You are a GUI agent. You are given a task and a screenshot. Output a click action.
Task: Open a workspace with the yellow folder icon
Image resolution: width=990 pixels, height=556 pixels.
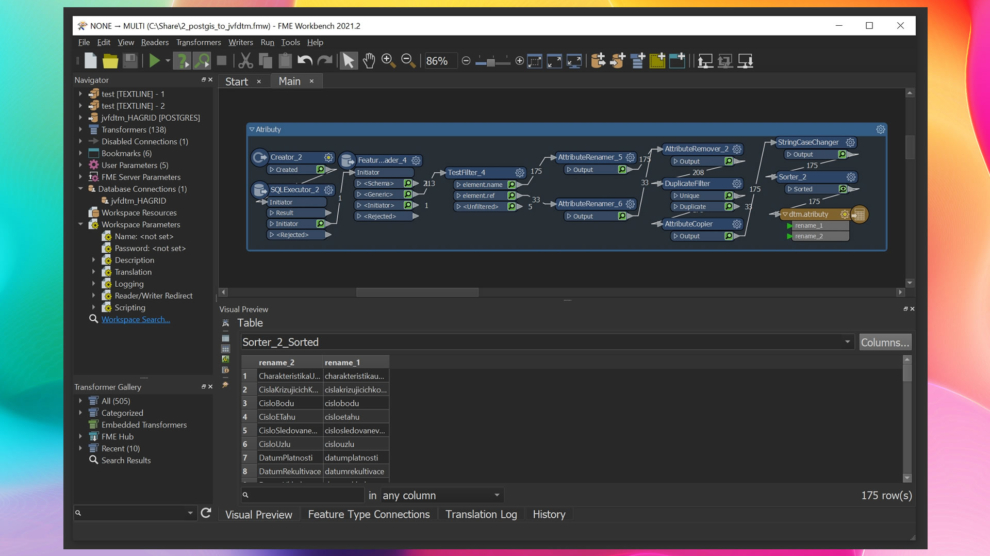point(110,61)
